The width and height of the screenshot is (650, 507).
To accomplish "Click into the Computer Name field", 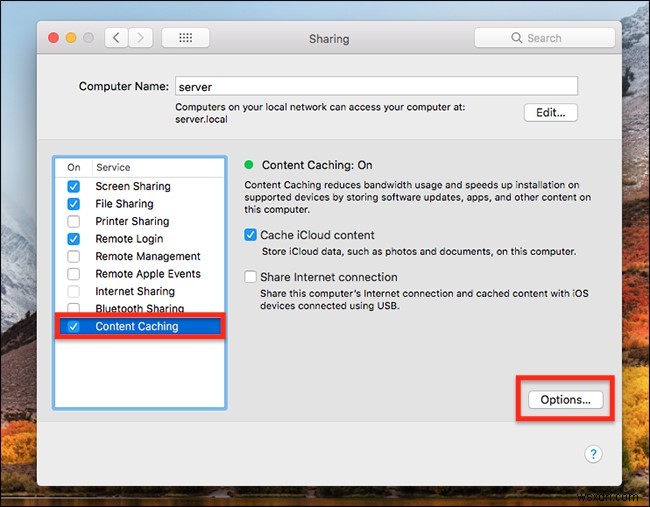I will click(x=376, y=86).
